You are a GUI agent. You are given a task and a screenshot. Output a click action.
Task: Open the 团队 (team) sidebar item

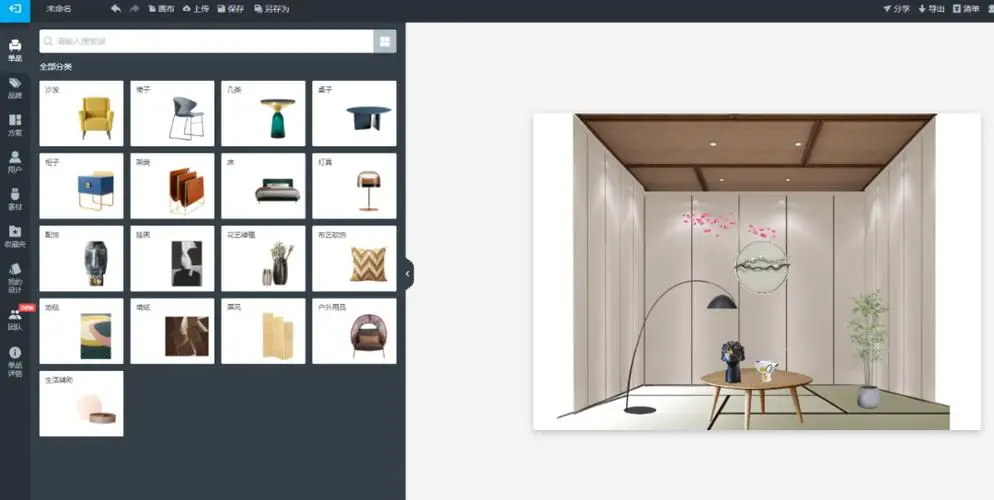coord(15,319)
